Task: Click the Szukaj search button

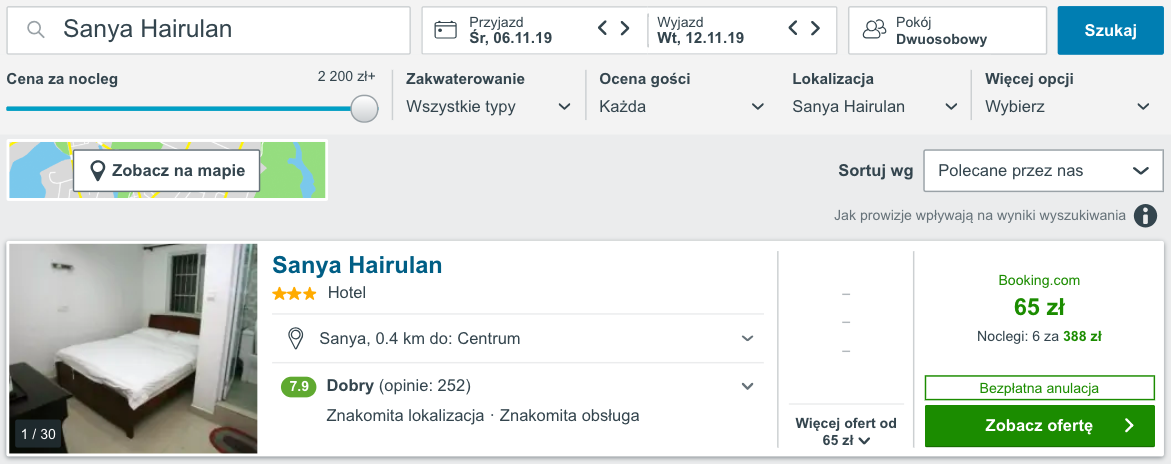Action: point(1111,30)
